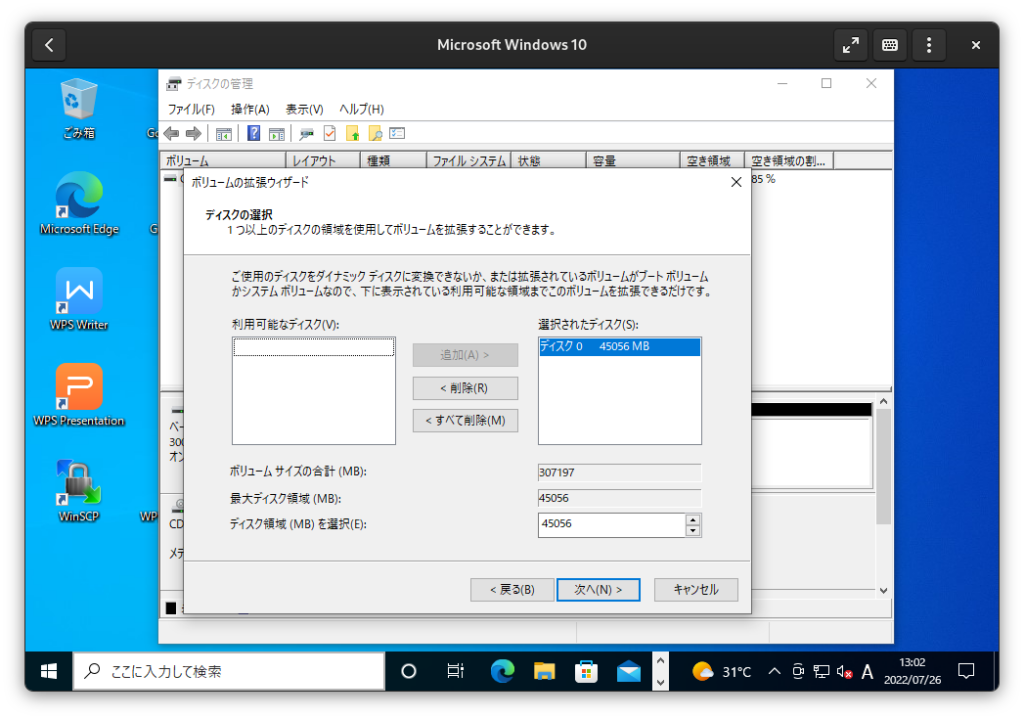
Task: Click the rescan disks toolbar icon
Action: pos(306,134)
